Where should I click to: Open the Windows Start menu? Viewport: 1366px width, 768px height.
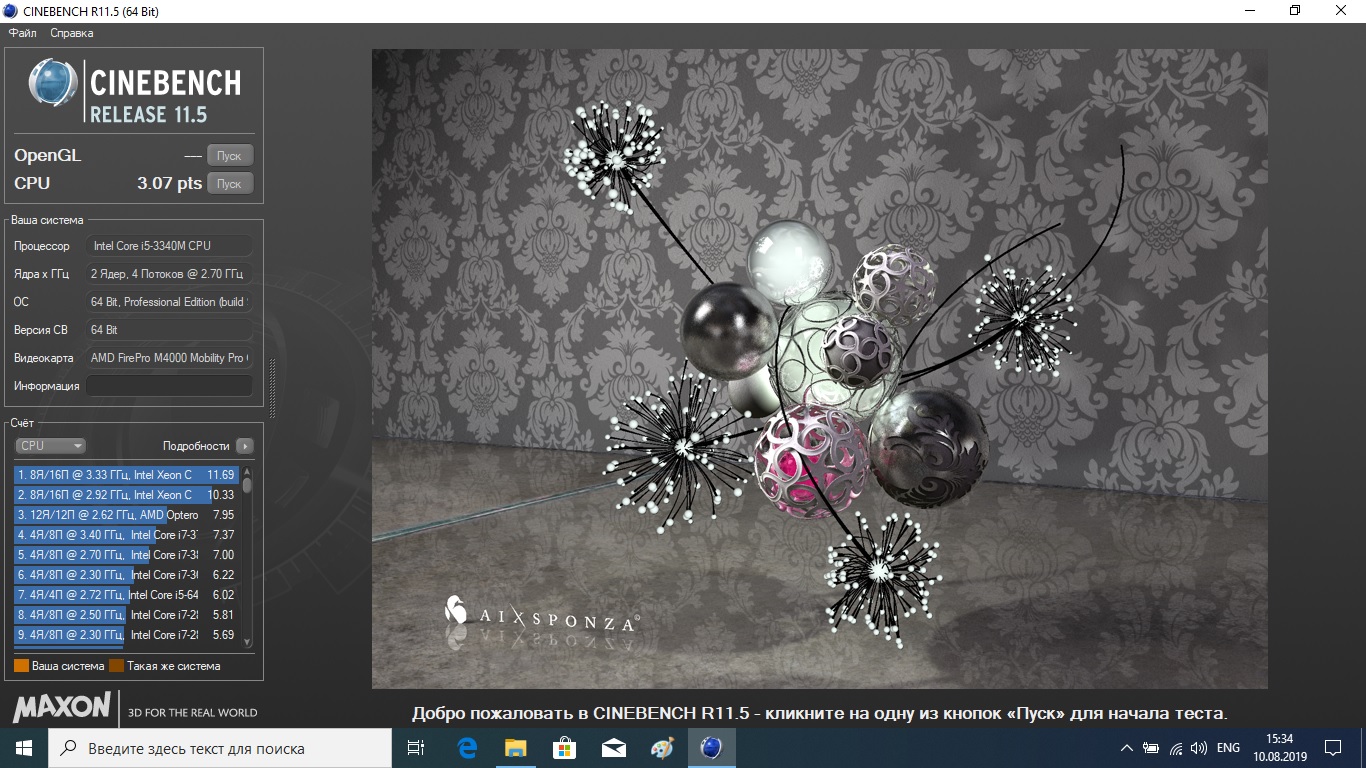(x=24, y=748)
